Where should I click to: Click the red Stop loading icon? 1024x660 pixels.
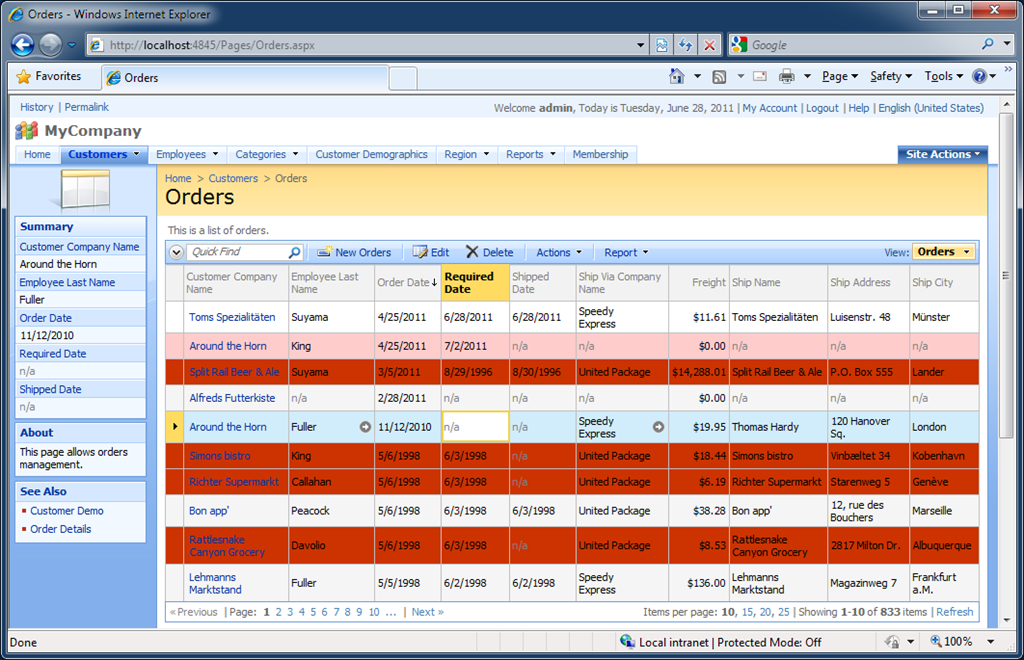[710, 45]
